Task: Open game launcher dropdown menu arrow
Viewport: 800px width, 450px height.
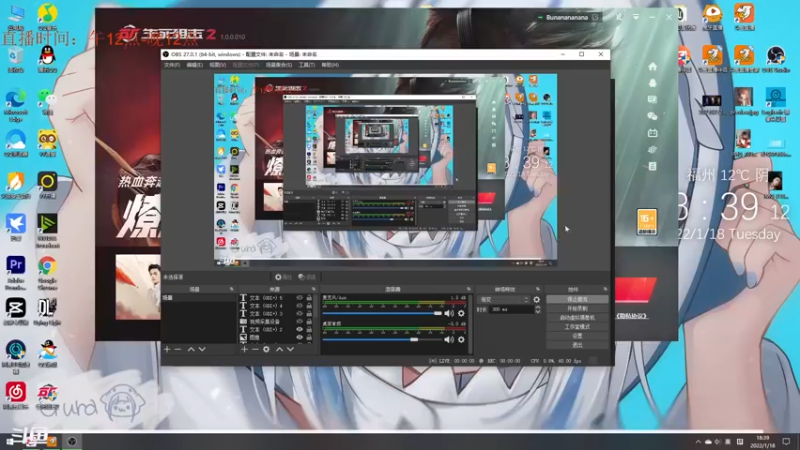Action: point(636,17)
